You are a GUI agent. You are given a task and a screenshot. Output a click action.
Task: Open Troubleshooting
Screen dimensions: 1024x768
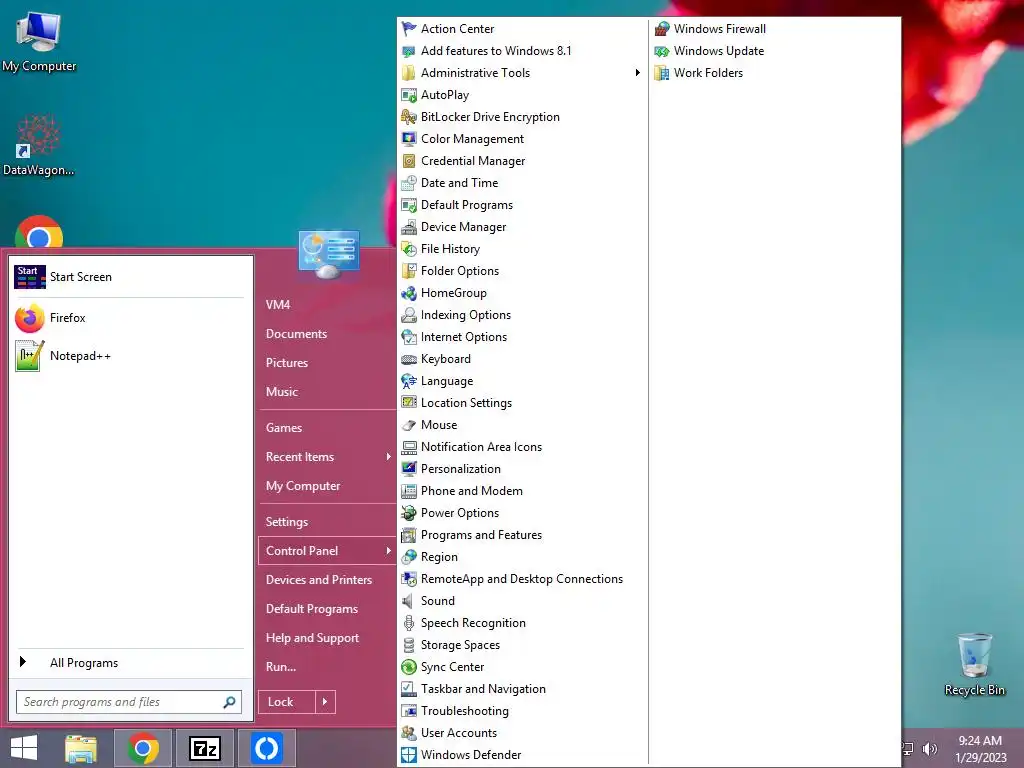(x=464, y=711)
